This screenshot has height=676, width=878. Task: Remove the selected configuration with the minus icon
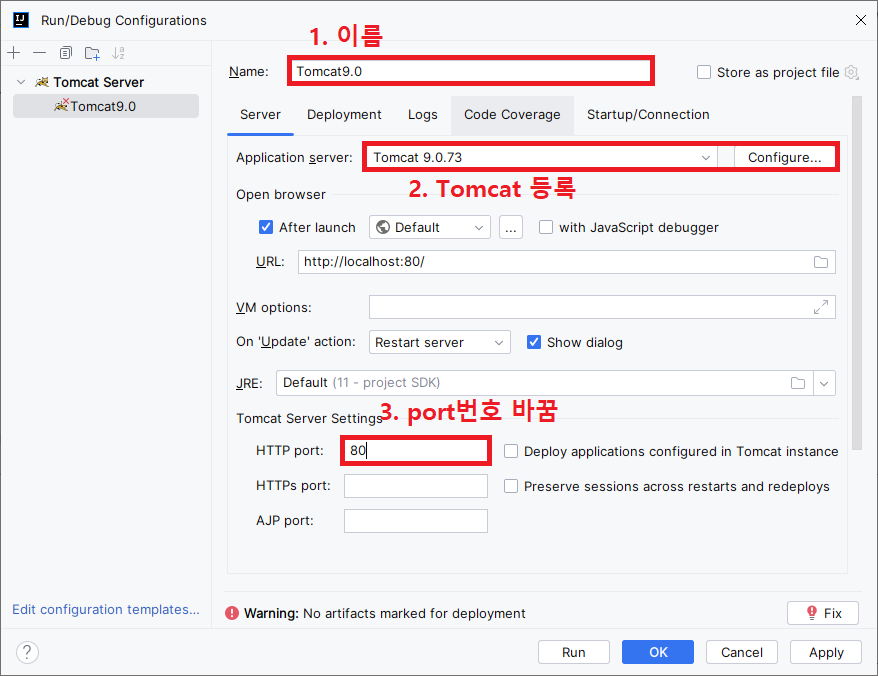(x=39, y=53)
